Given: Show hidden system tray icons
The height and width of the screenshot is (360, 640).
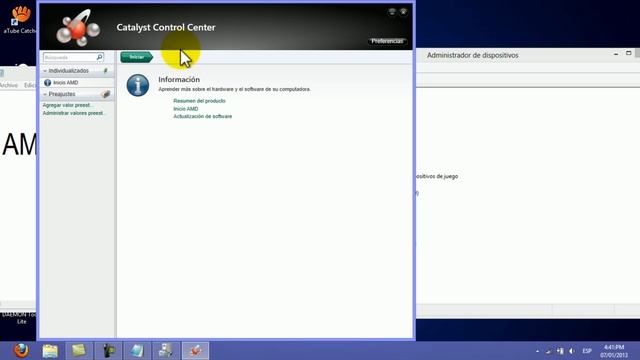Looking at the screenshot, I should (x=537, y=351).
